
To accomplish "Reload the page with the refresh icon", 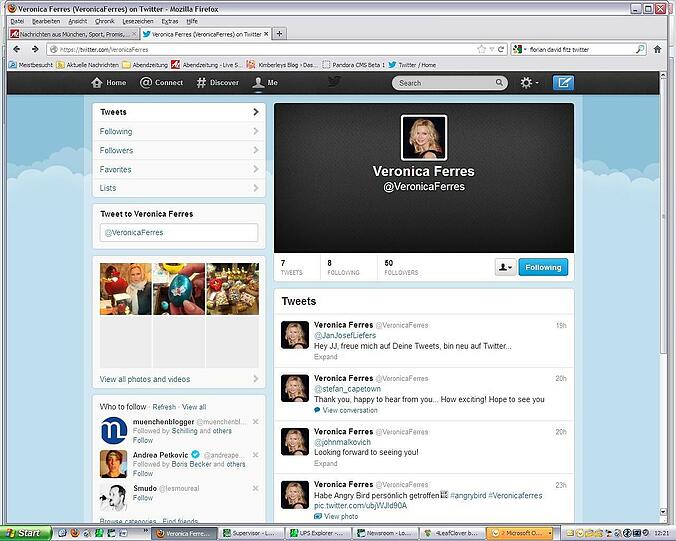I will point(501,49).
